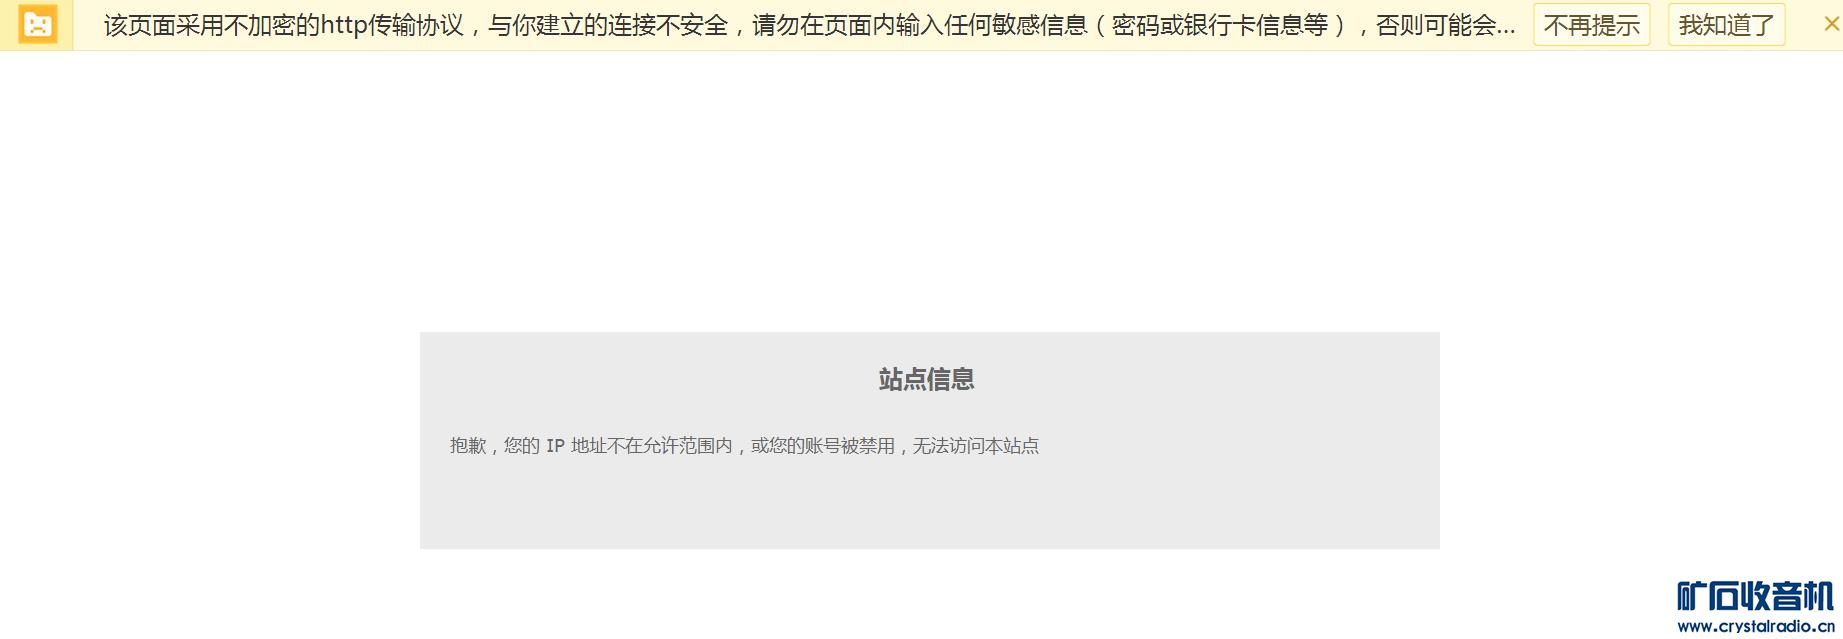Select the 不再提示 button
The image size is (1843, 639).
1591,25
